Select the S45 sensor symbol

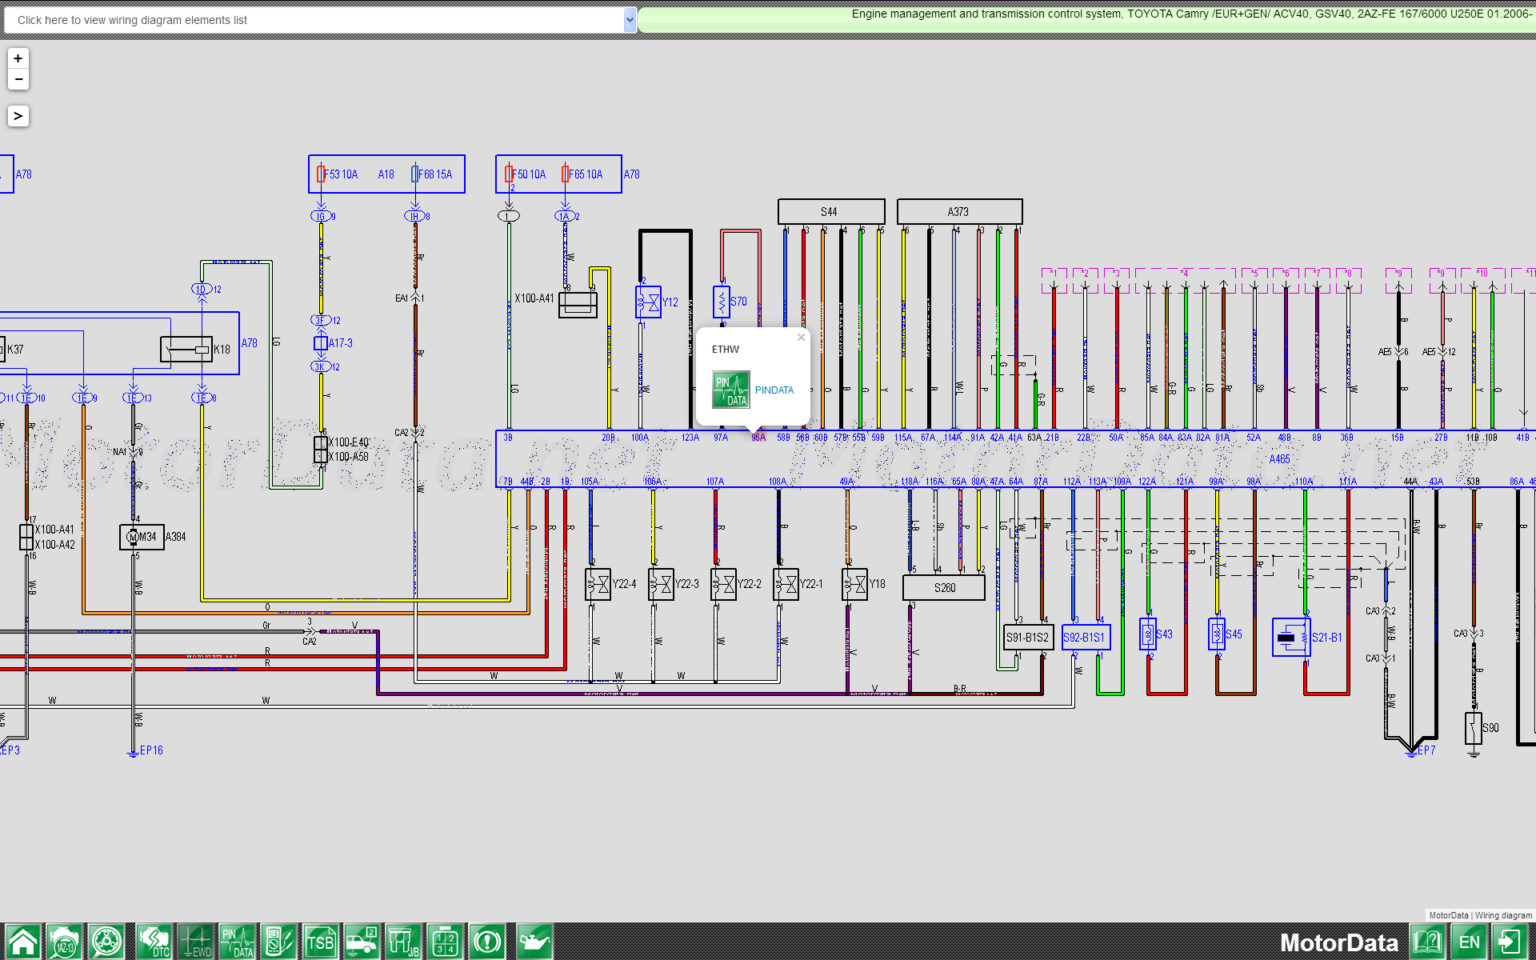click(x=1216, y=634)
